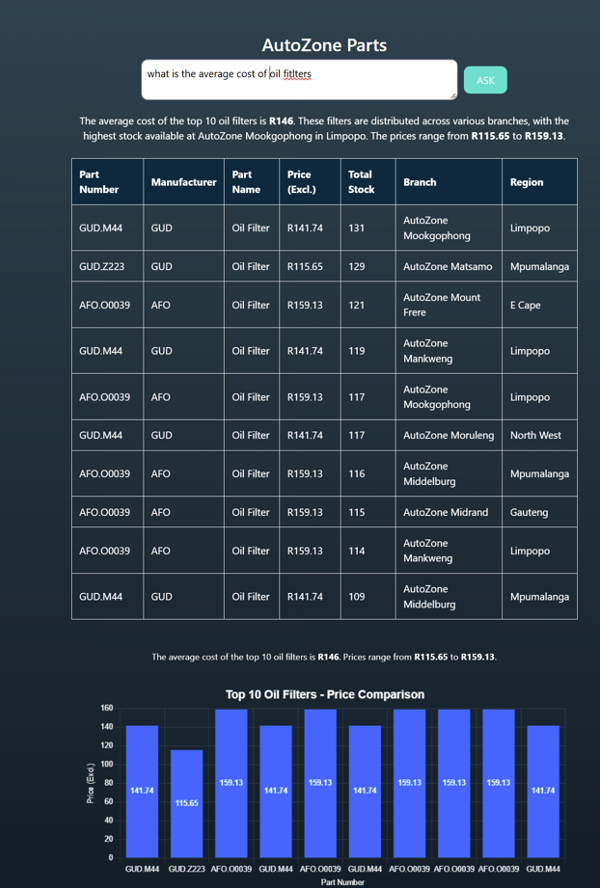600x888 pixels.
Task: Click the question text box containing 'what is the average cost'
Action: (x=299, y=80)
